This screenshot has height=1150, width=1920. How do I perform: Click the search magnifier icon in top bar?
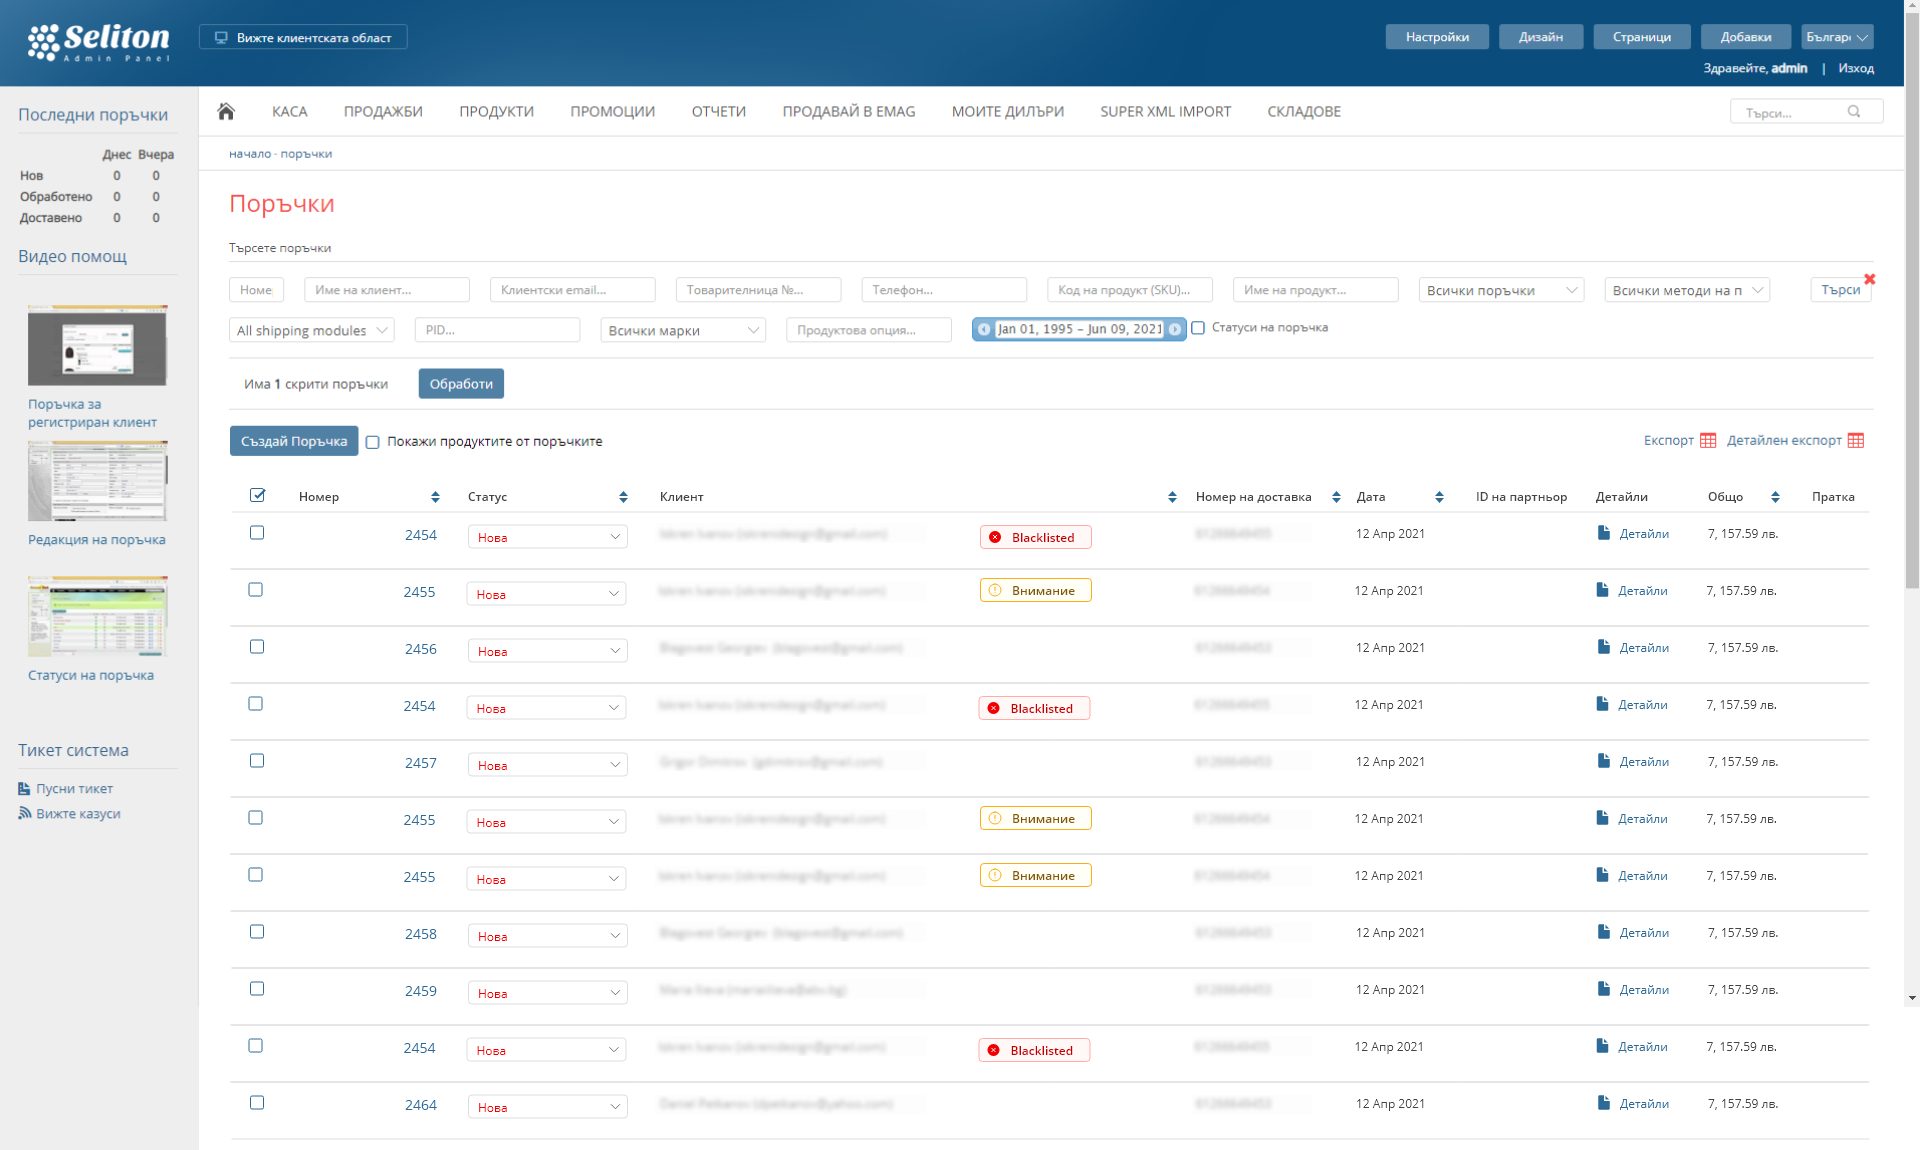coord(1854,112)
